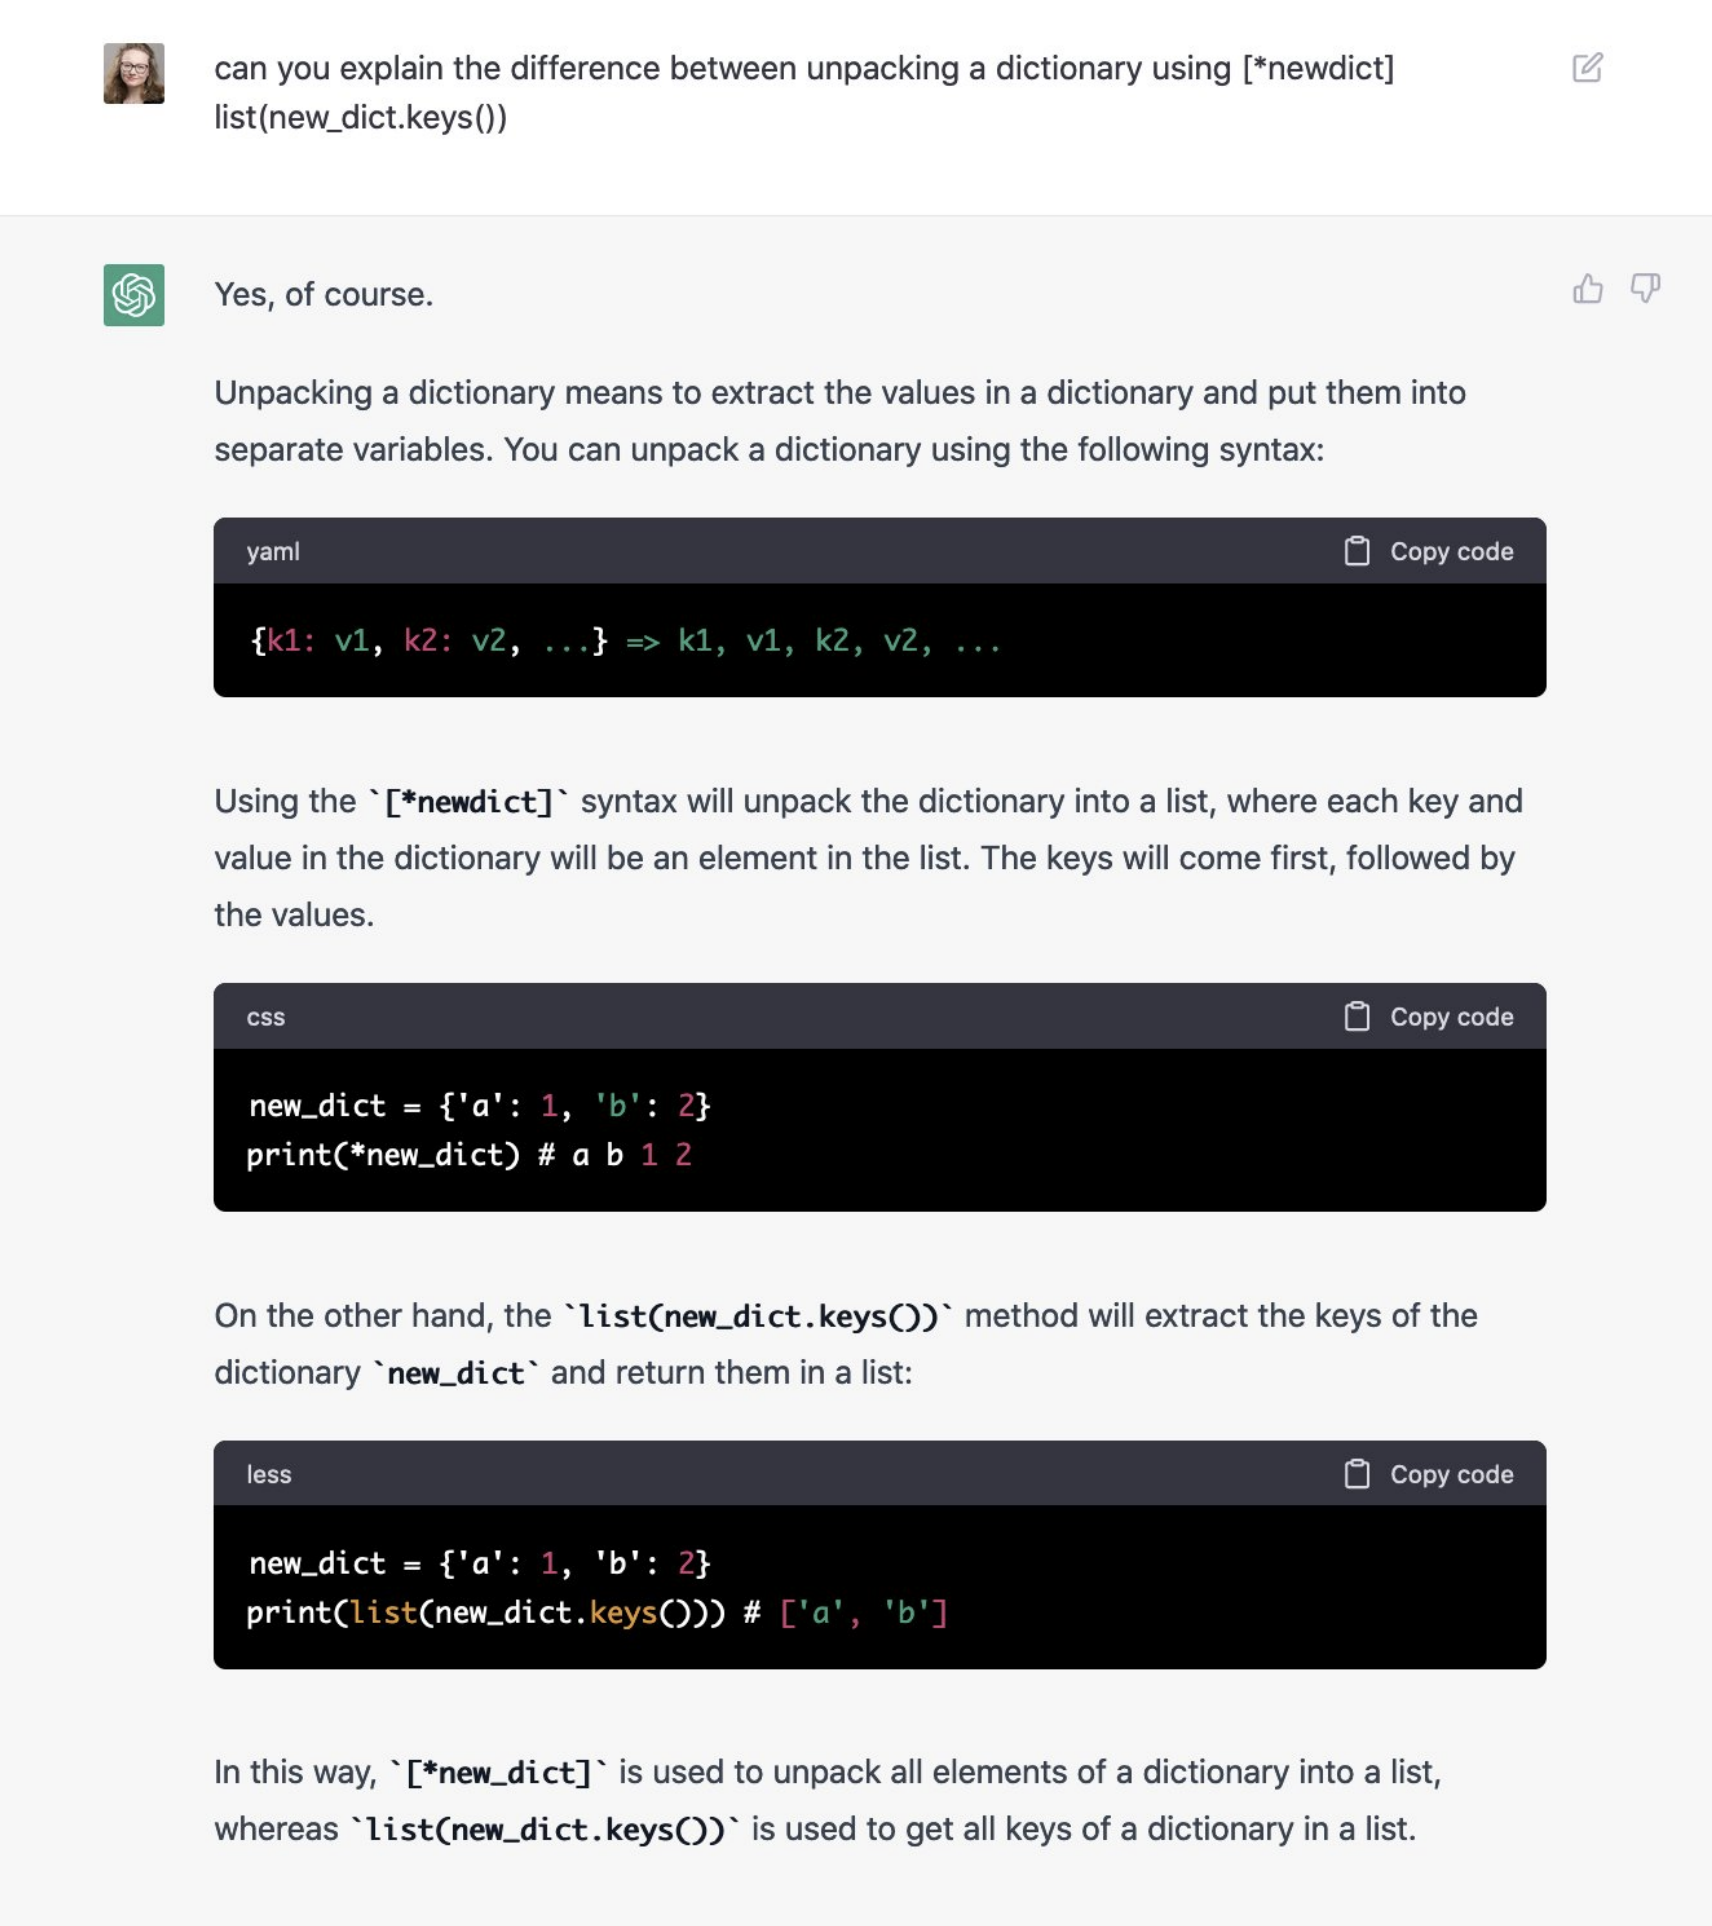Click the user profile photo avatar
Screen dimensions: 1712x1926
point(134,73)
